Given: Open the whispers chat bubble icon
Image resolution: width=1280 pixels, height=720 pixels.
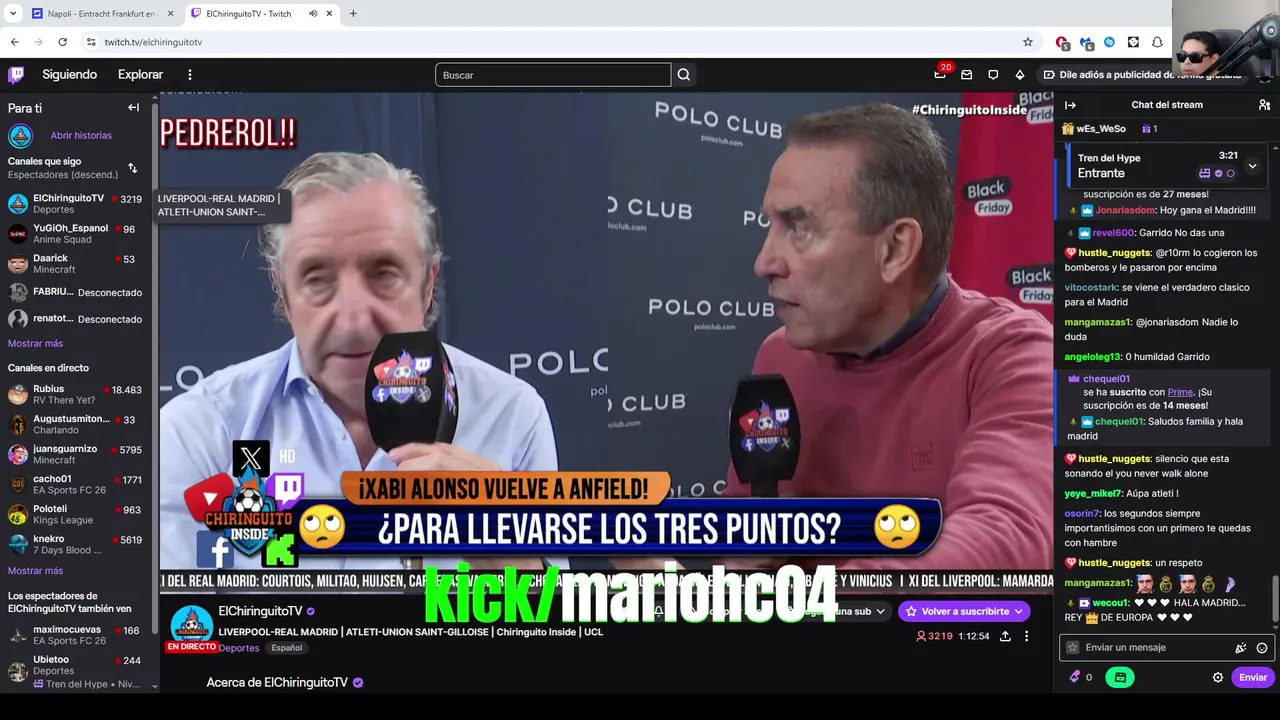Looking at the screenshot, I should pyautogui.click(x=993, y=74).
